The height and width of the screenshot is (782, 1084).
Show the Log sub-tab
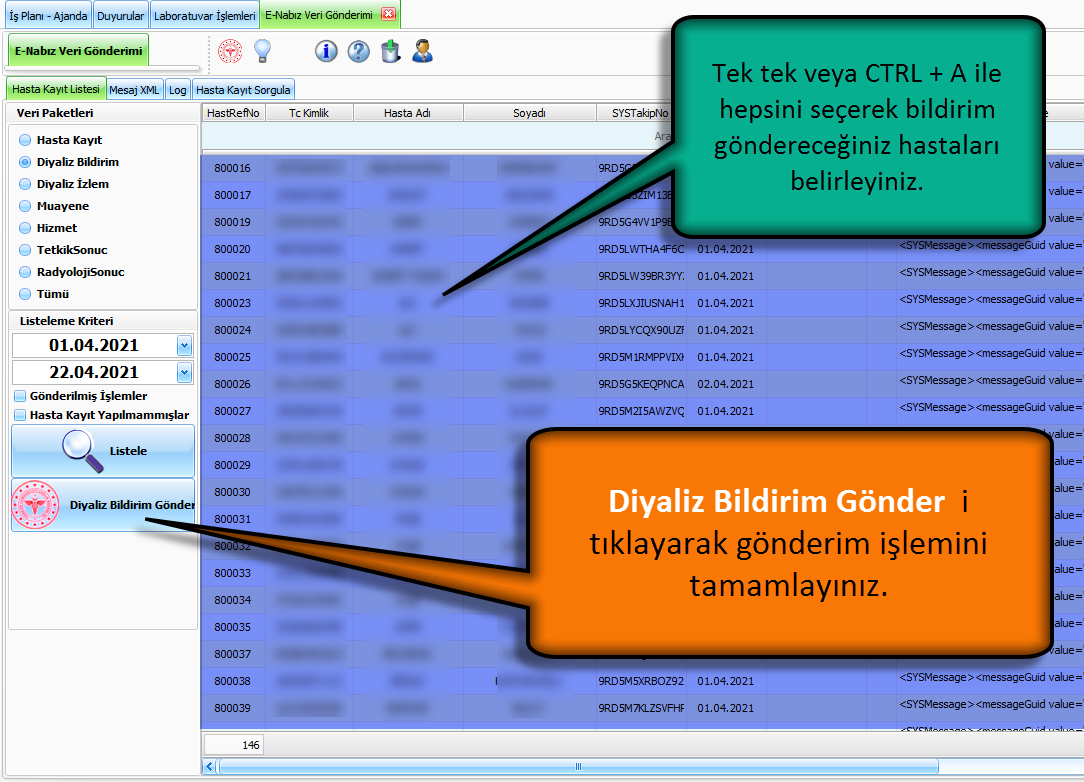coord(178,90)
